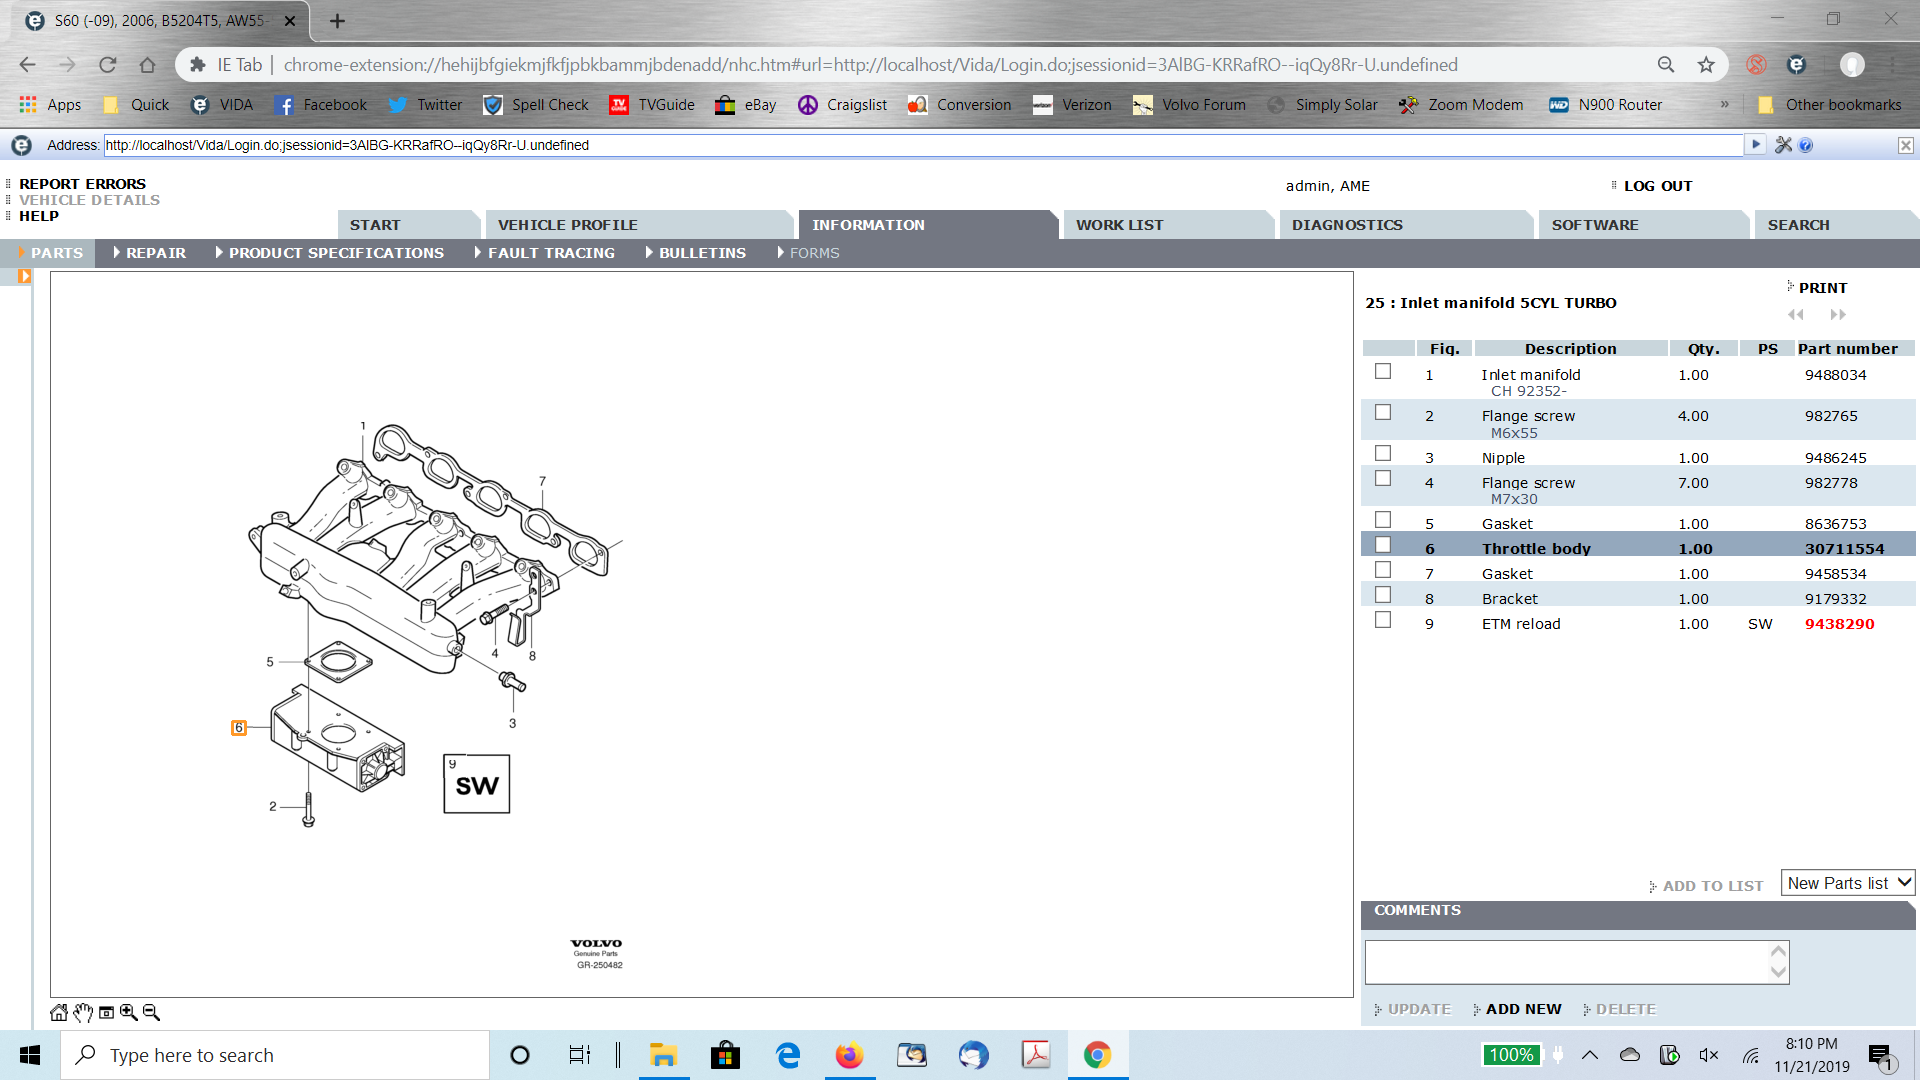1920x1080 pixels.
Task: Select the ETM reload checkbox
Action: click(x=1383, y=620)
